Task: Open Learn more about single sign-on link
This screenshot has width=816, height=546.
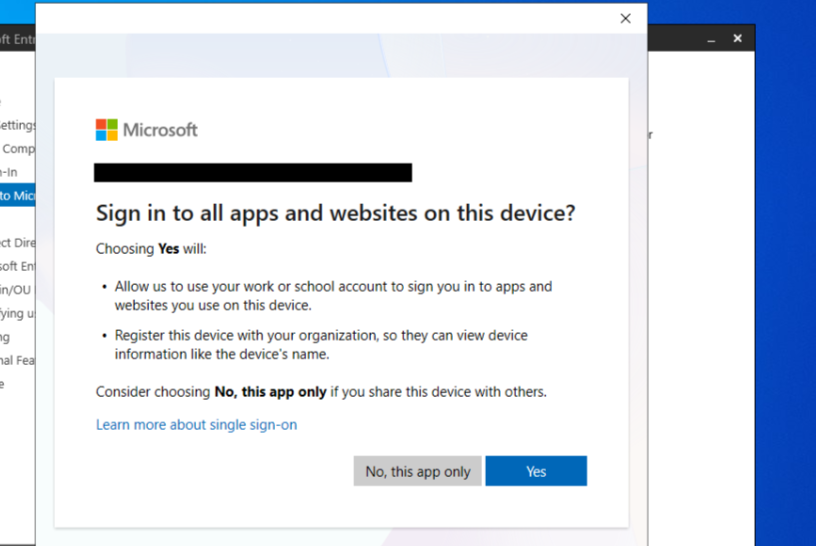Action: point(196,425)
